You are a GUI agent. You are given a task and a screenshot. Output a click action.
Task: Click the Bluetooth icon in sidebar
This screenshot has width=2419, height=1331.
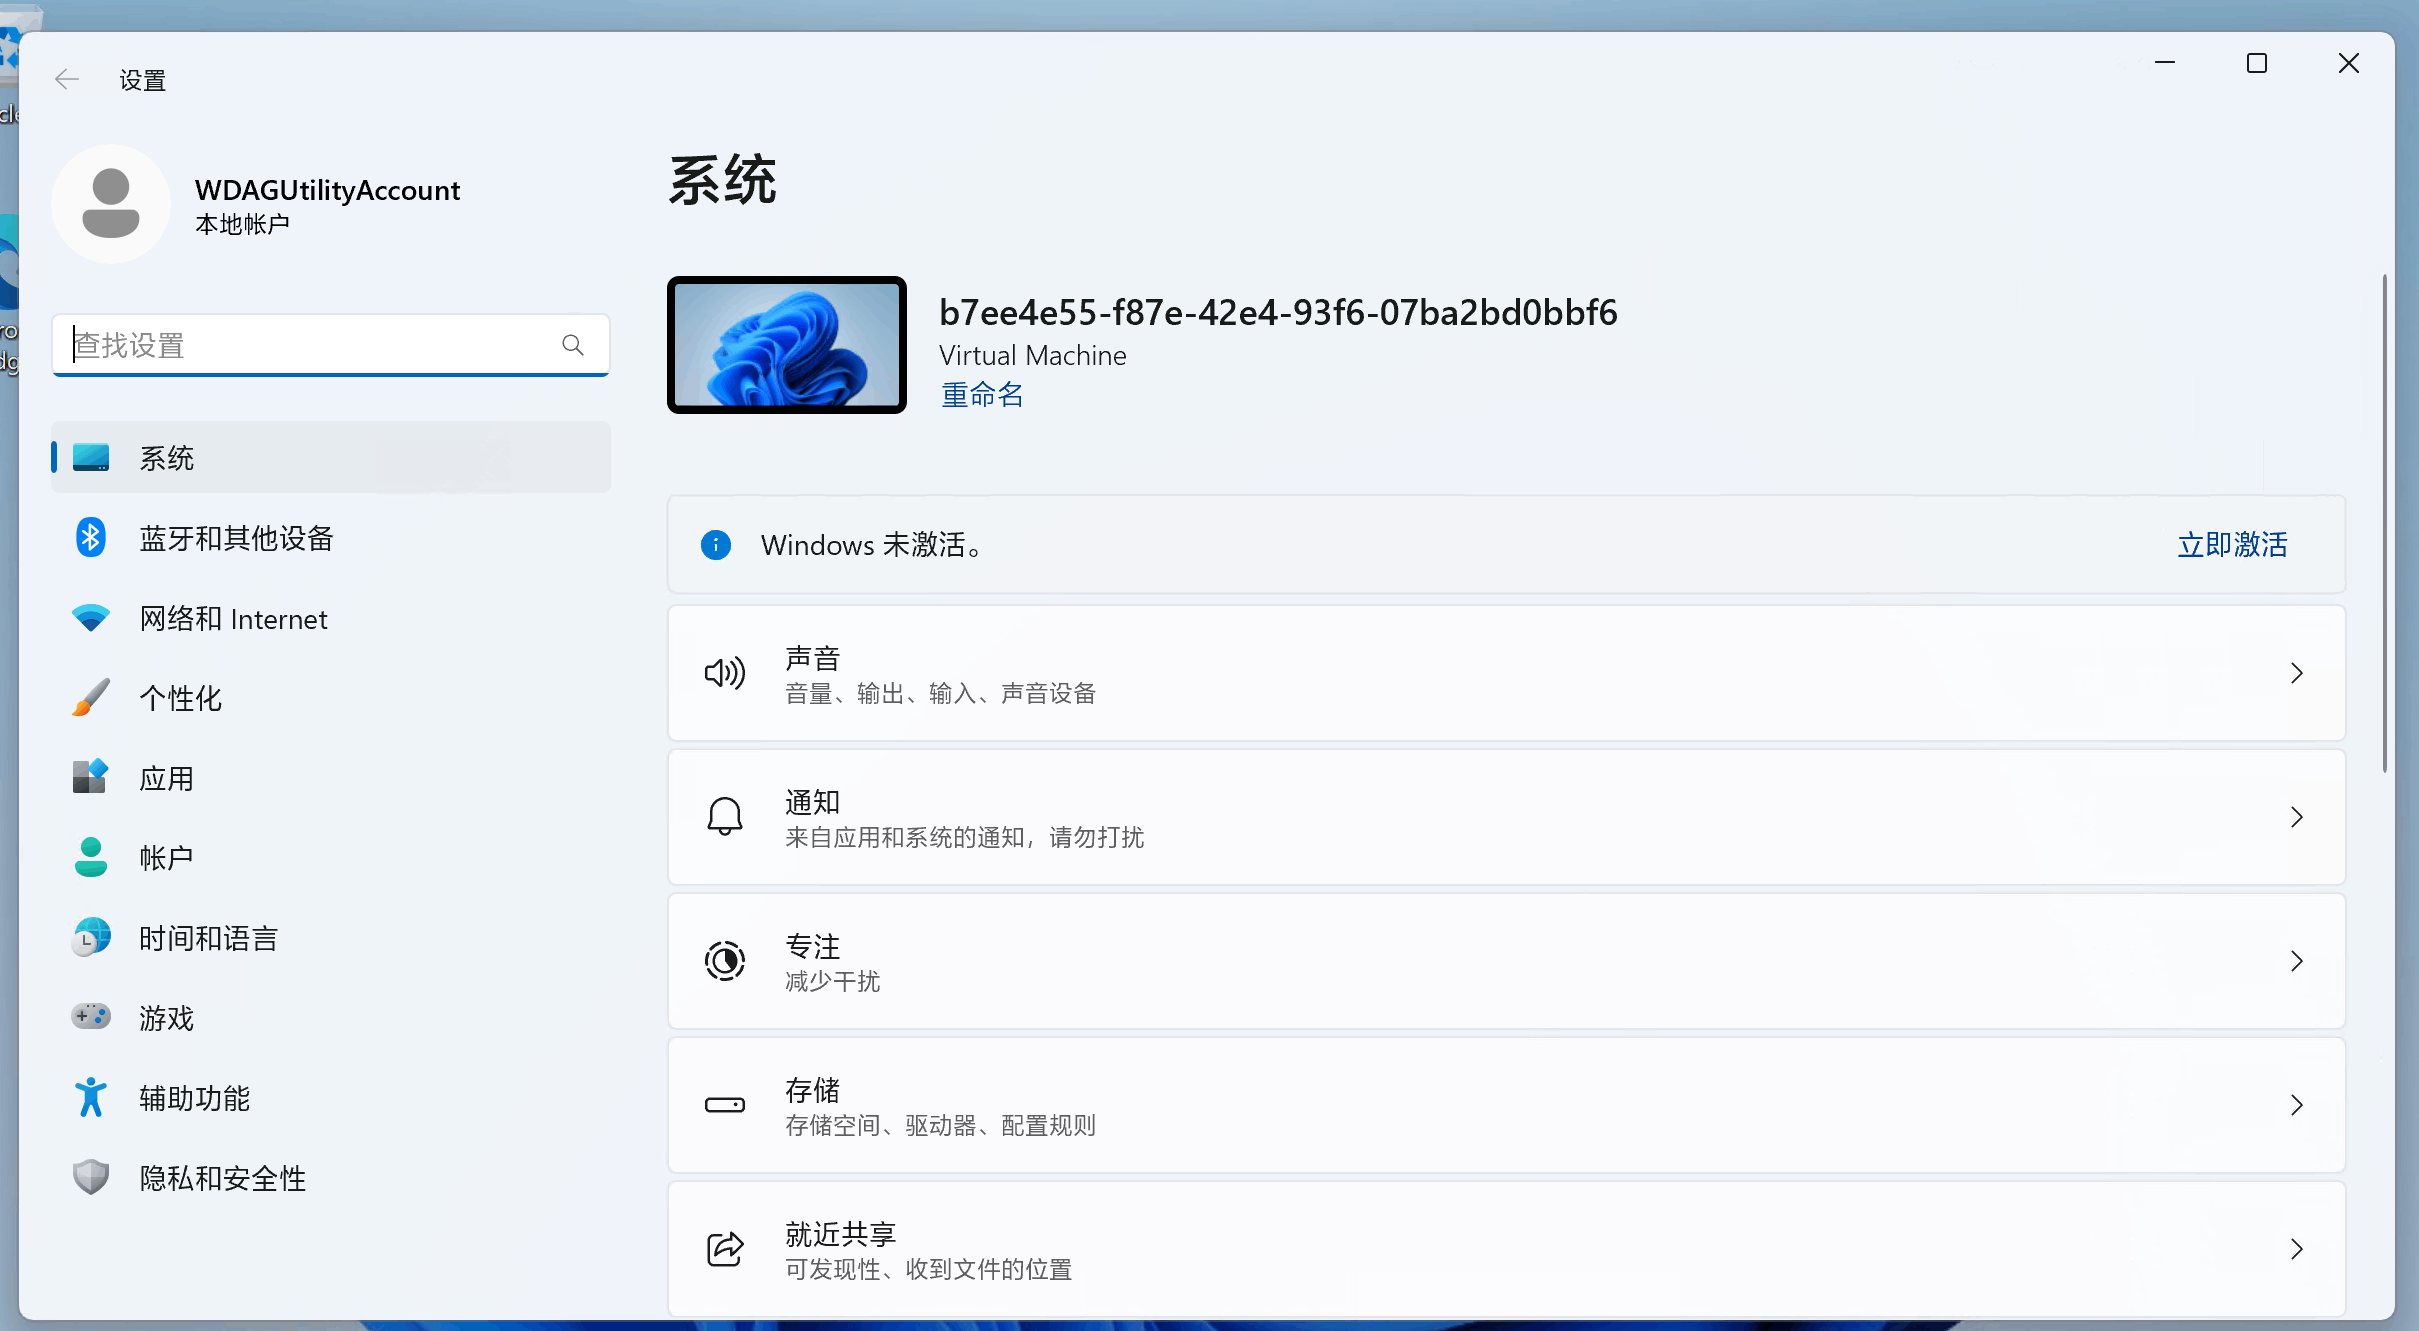[x=91, y=538]
